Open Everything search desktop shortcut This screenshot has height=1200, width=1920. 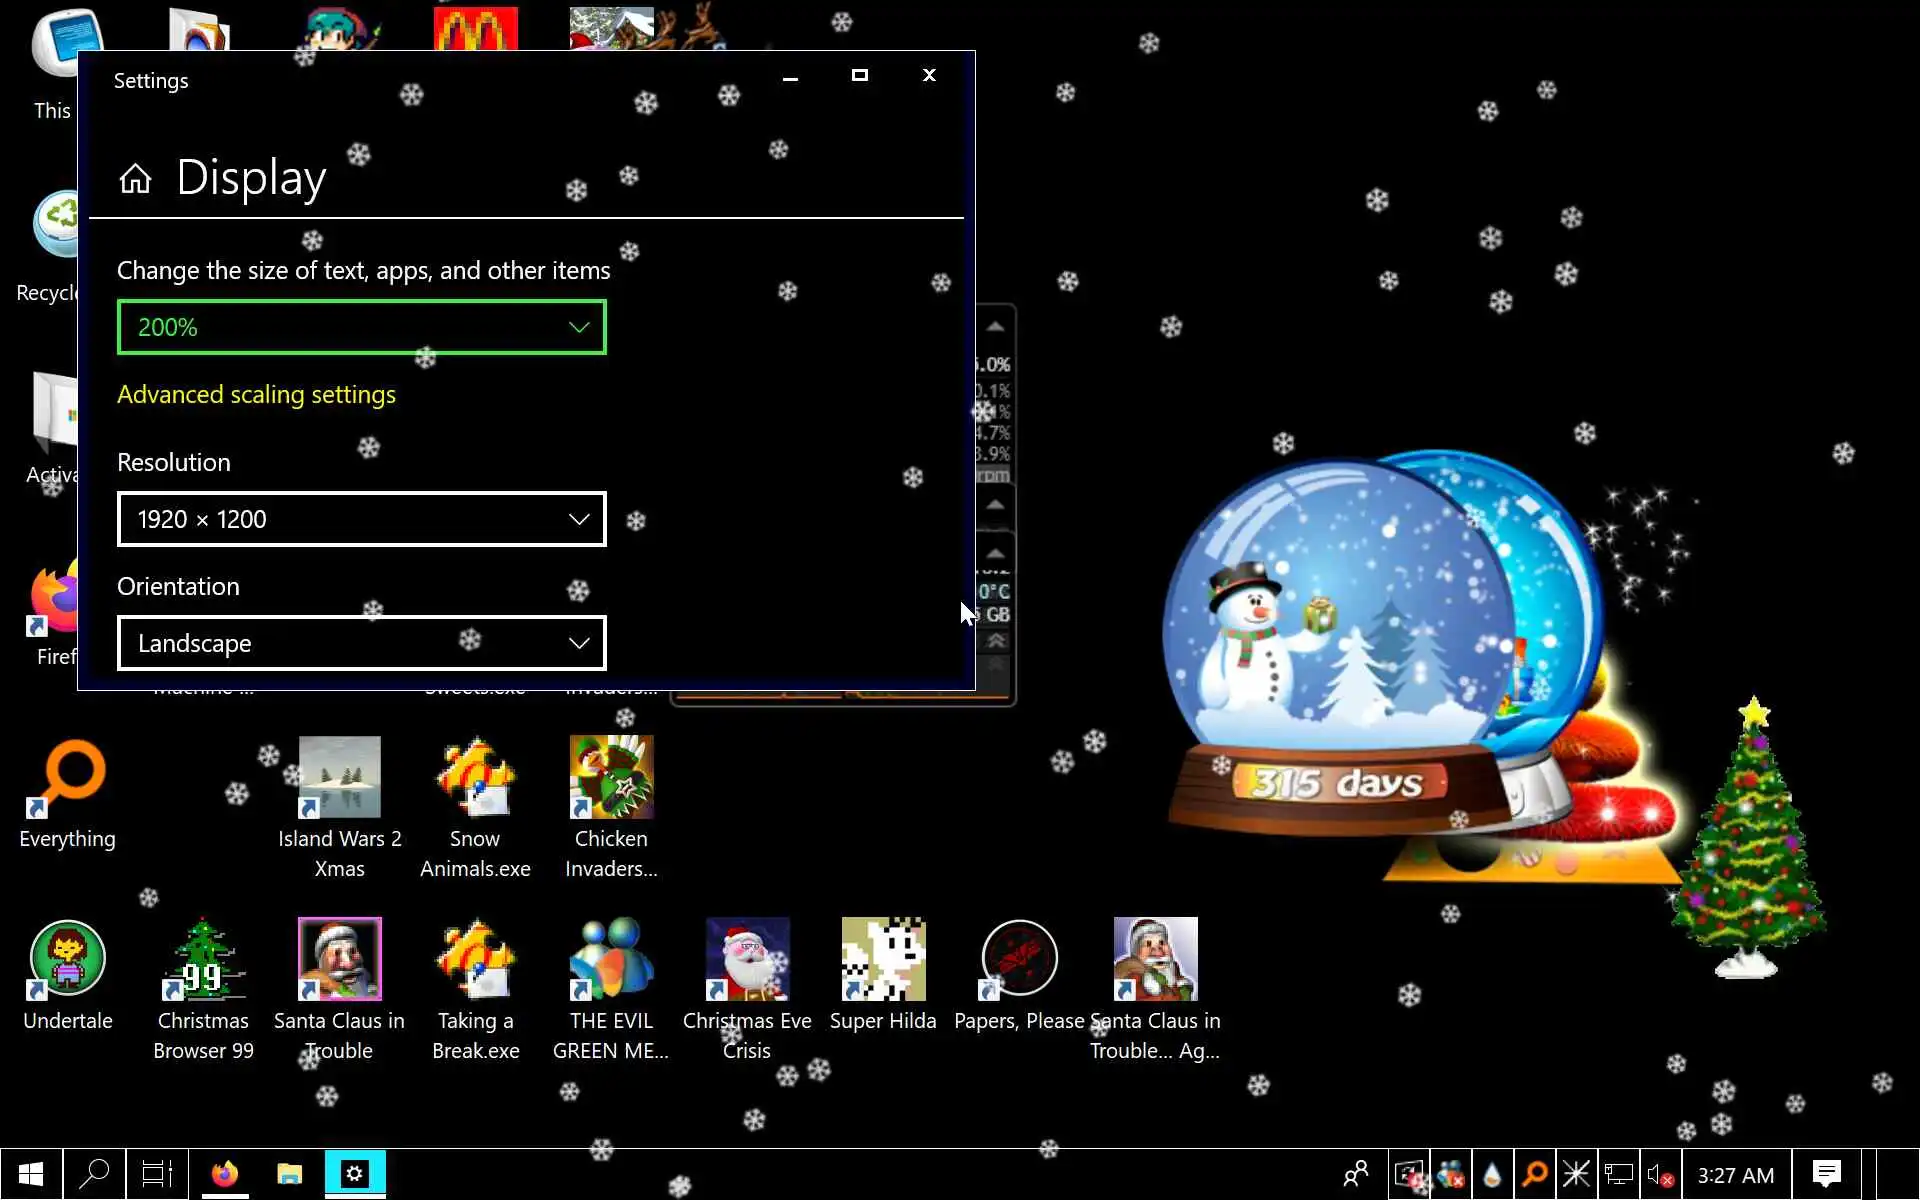point(67,777)
